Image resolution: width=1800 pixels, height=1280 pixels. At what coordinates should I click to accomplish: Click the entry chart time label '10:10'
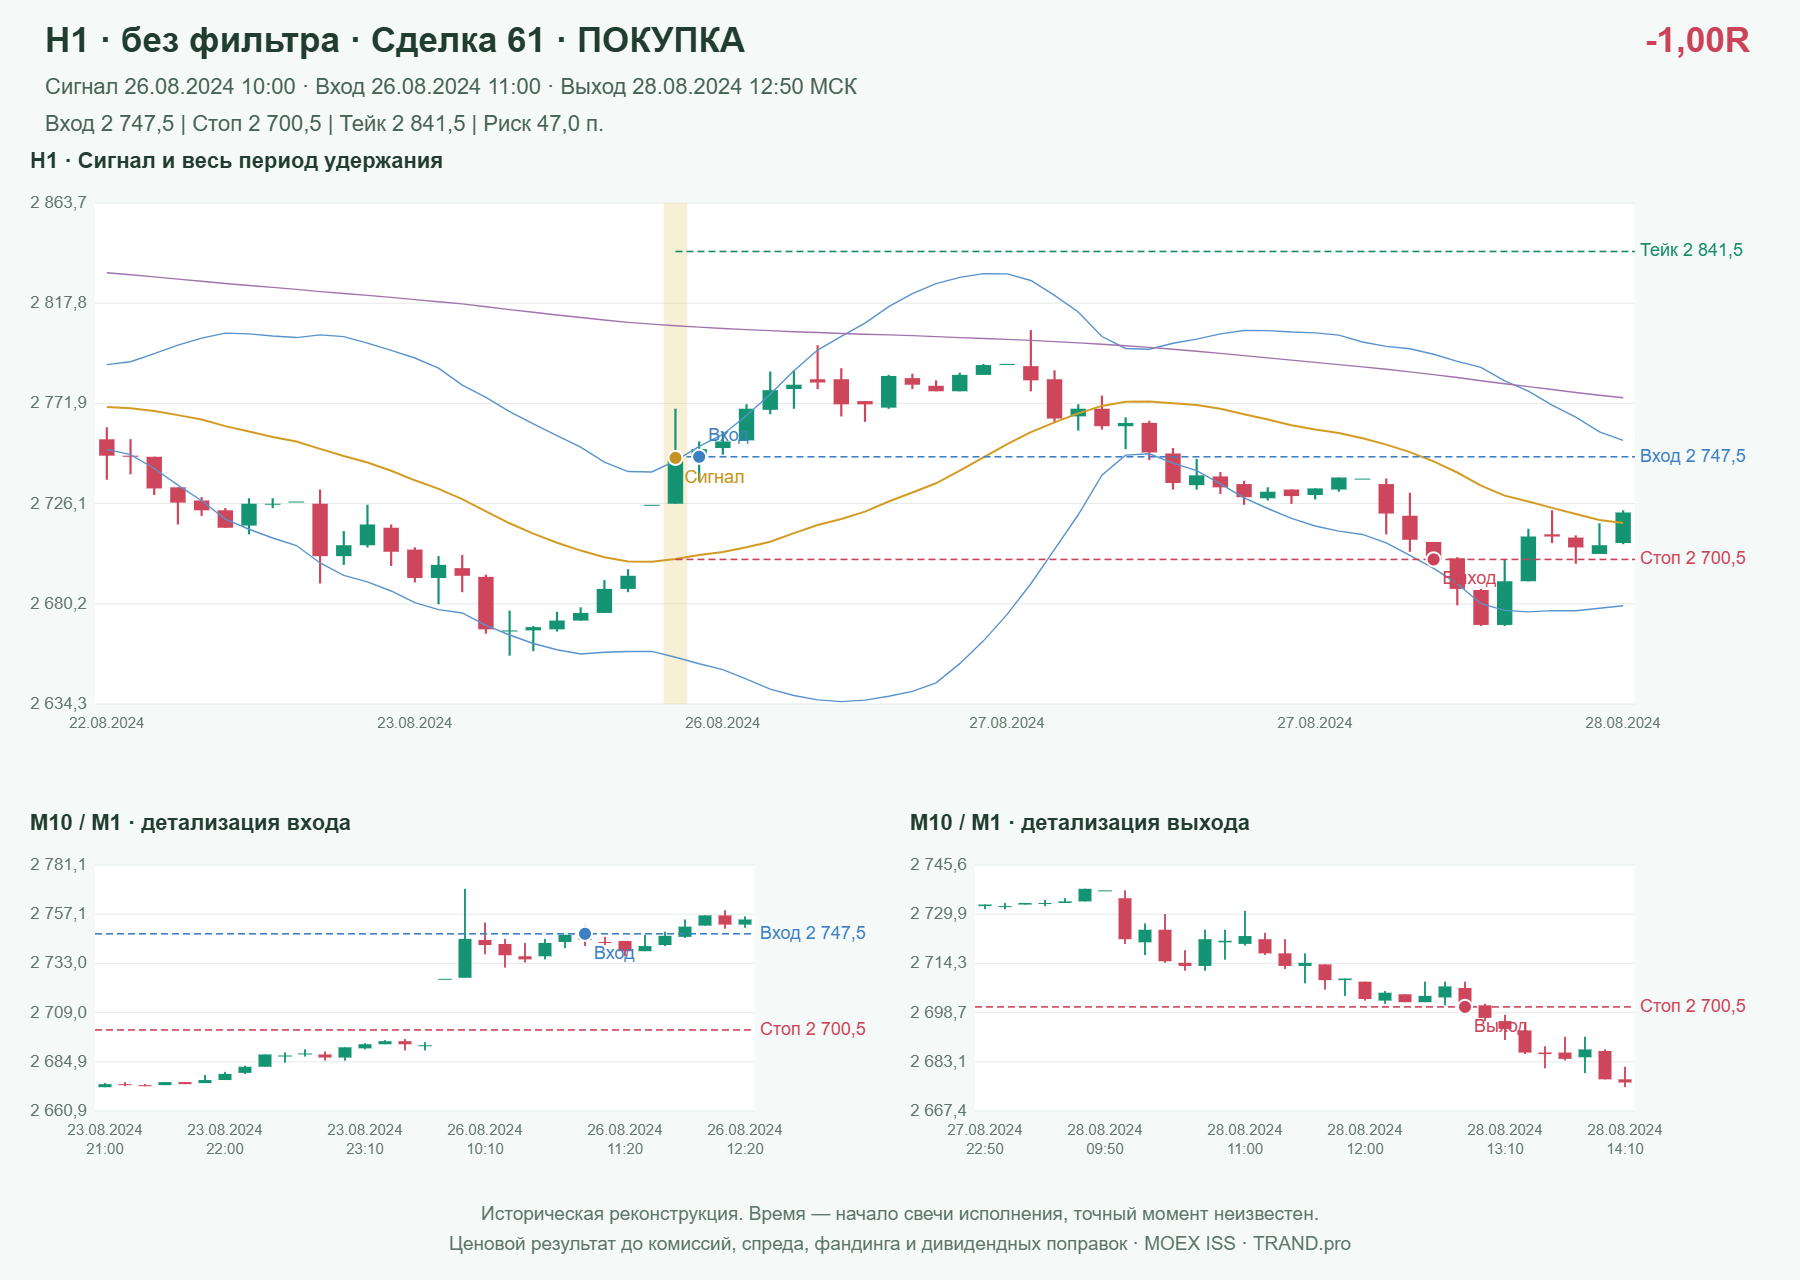(485, 1149)
